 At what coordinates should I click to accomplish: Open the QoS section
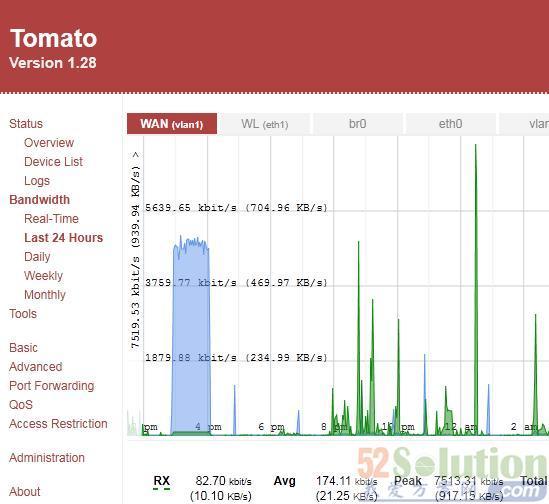21,405
